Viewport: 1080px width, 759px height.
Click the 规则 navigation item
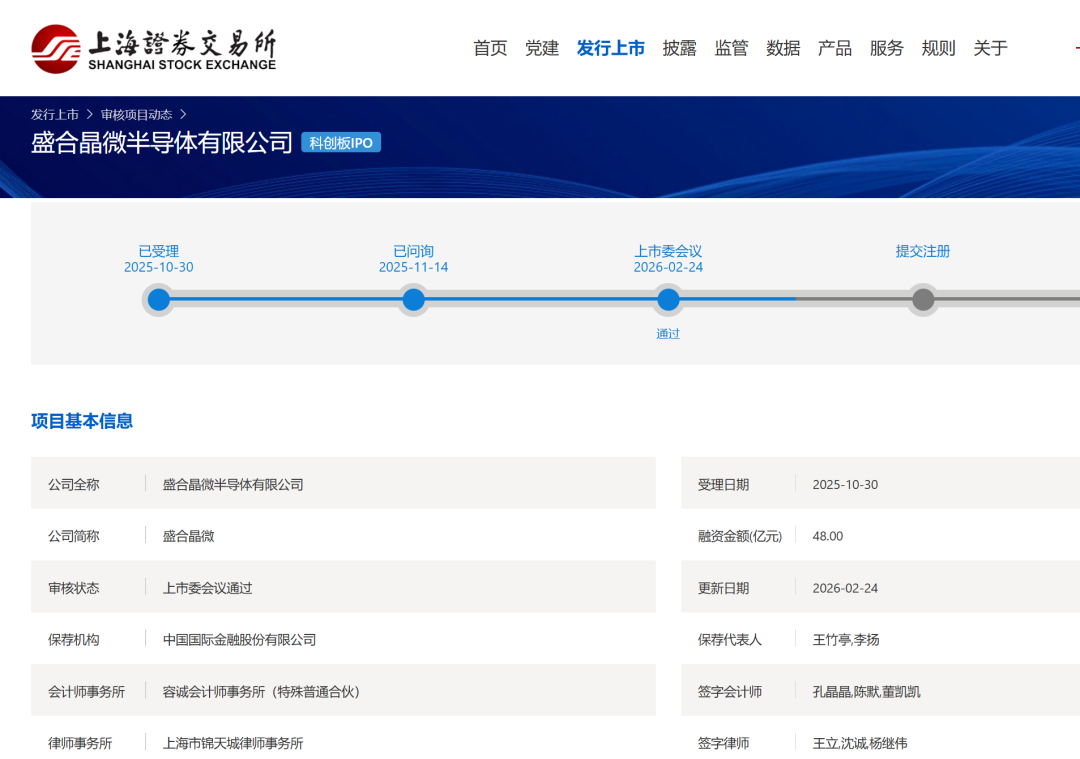938,48
